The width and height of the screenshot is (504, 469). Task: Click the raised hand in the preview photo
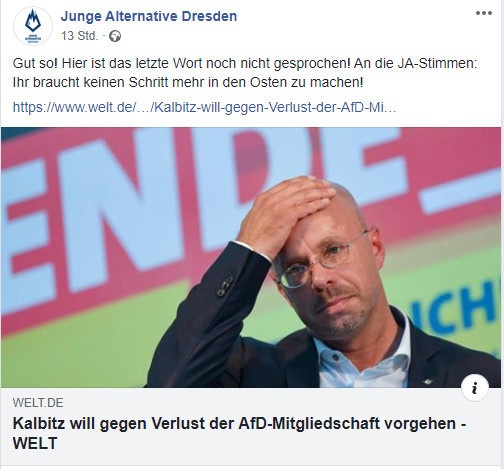283,213
